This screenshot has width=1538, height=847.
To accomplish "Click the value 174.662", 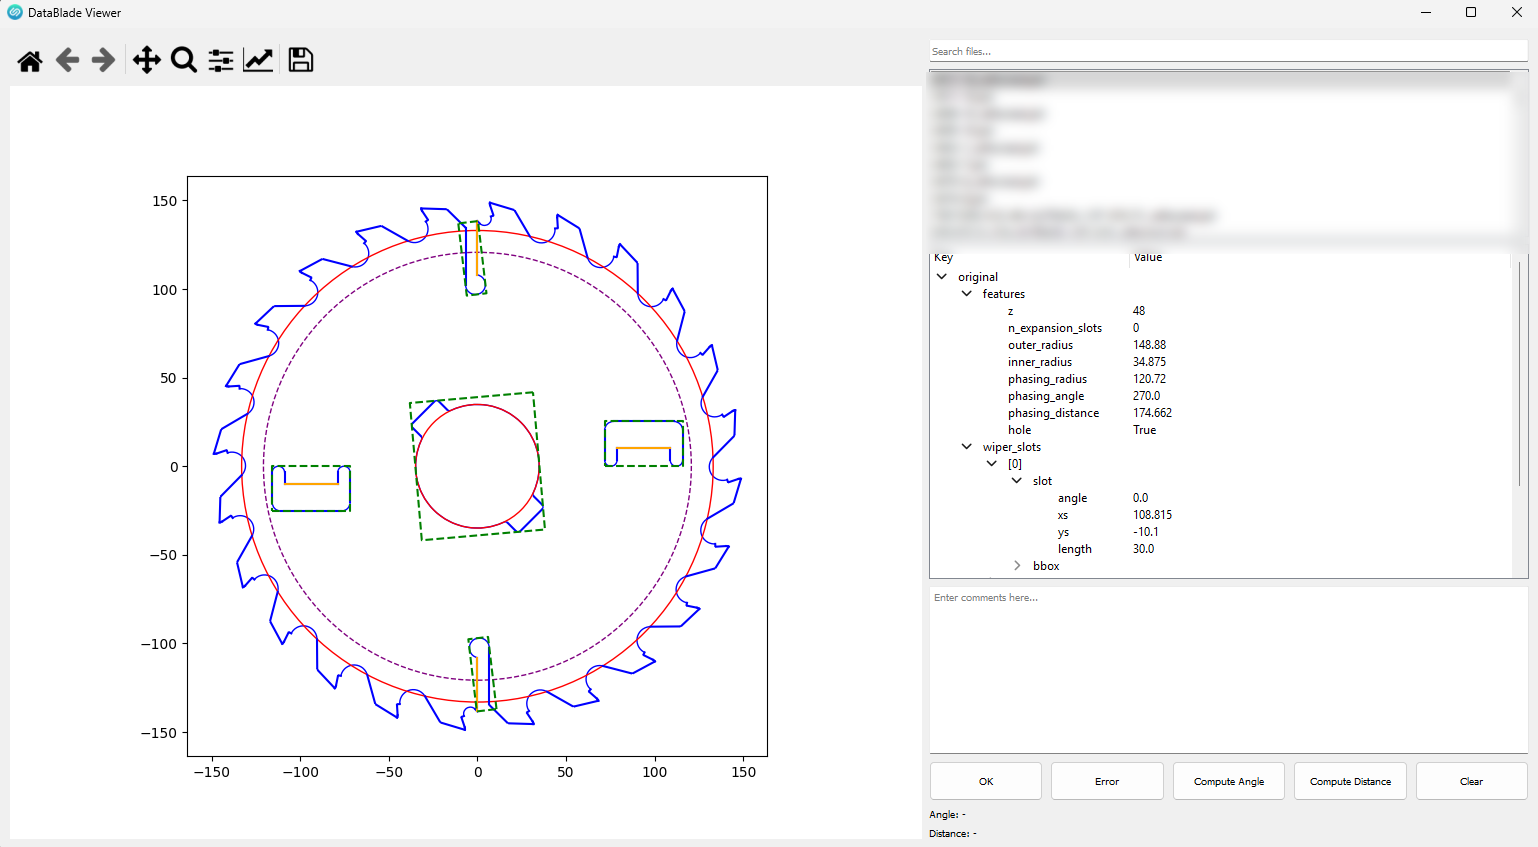I will 1152,413.
